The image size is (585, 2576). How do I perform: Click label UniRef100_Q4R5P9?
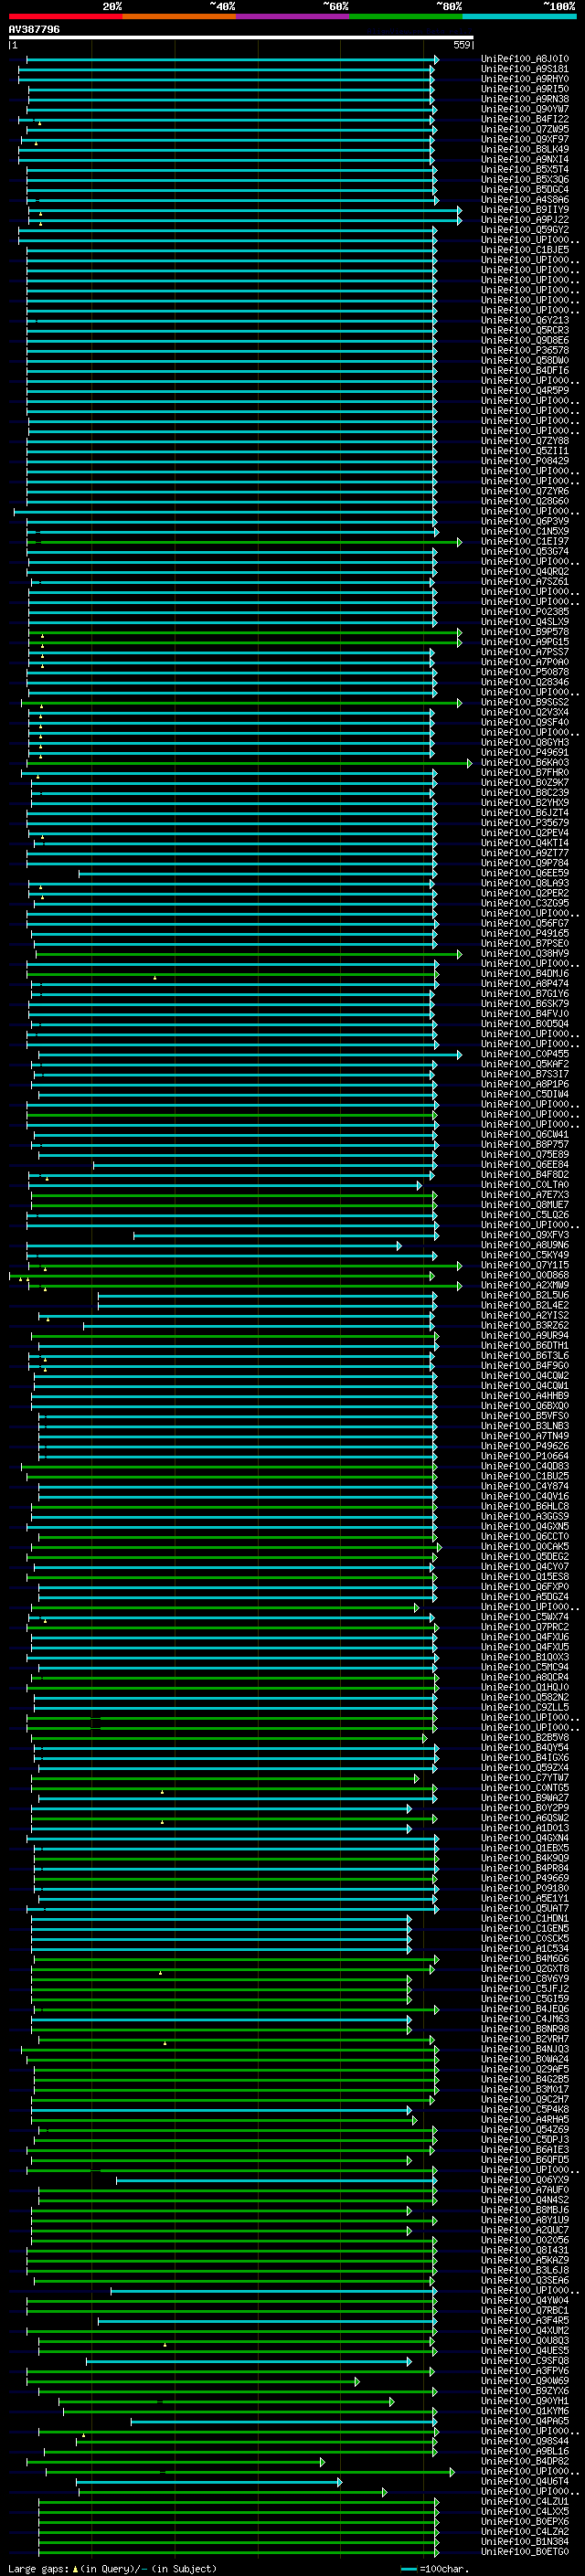coord(525,390)
